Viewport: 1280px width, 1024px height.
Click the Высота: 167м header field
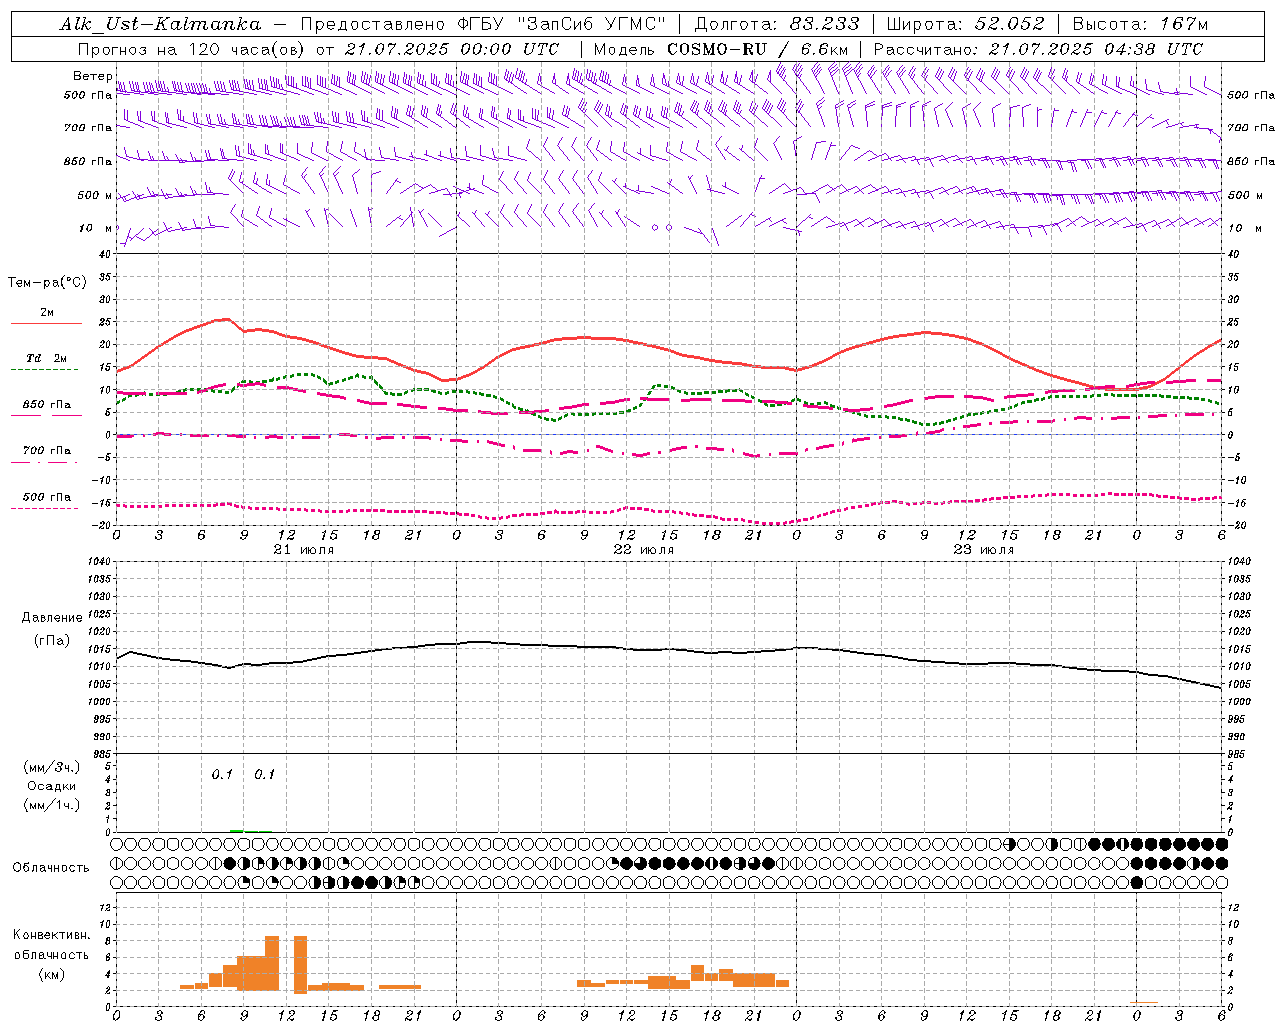point(1140,24)
